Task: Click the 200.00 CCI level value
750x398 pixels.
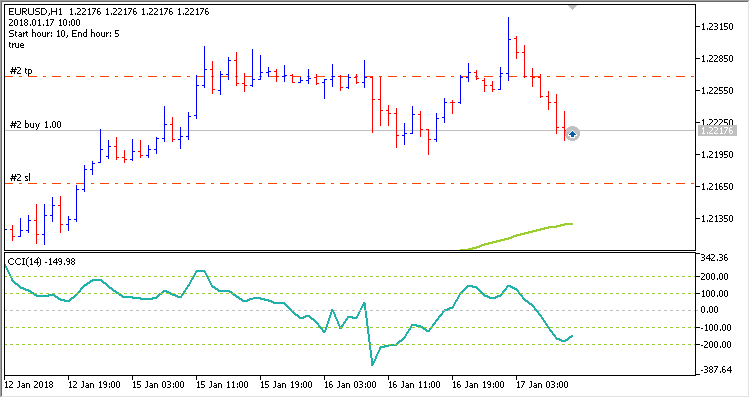Action: pyautogui.click(x=714, y=276)
